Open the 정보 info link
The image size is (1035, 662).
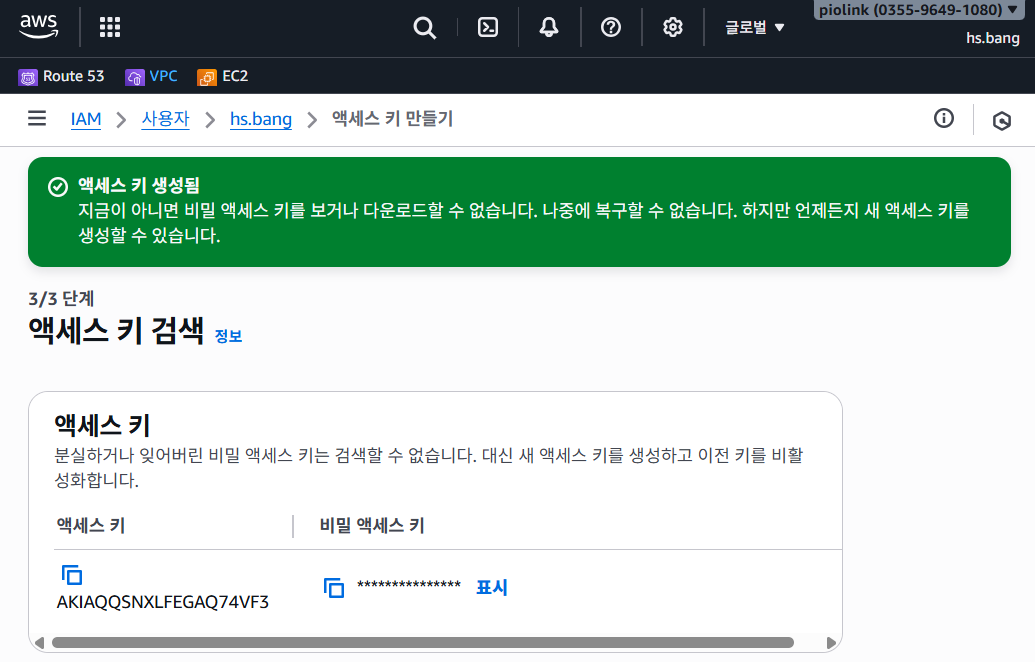click(x=228, y=336)
